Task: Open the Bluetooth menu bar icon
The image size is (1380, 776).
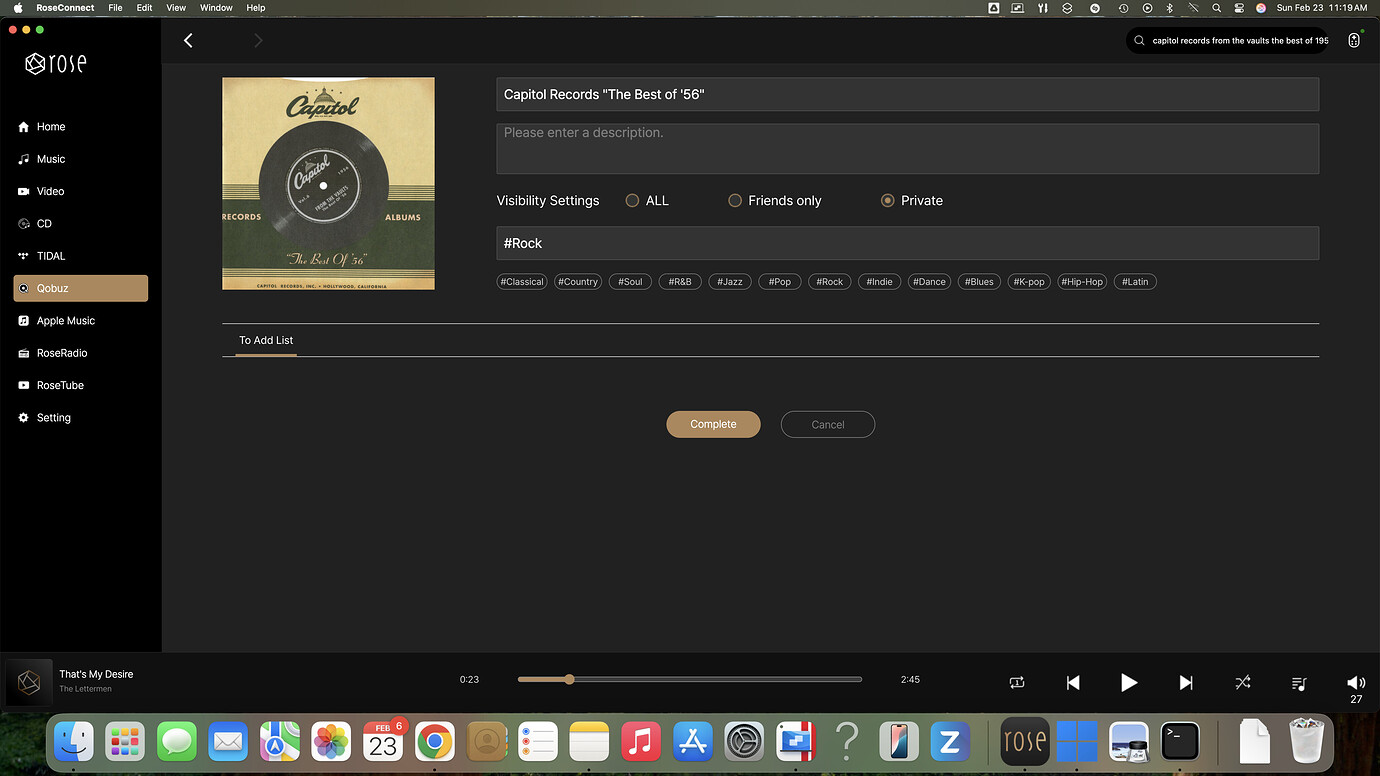Action: point(1169,7)
